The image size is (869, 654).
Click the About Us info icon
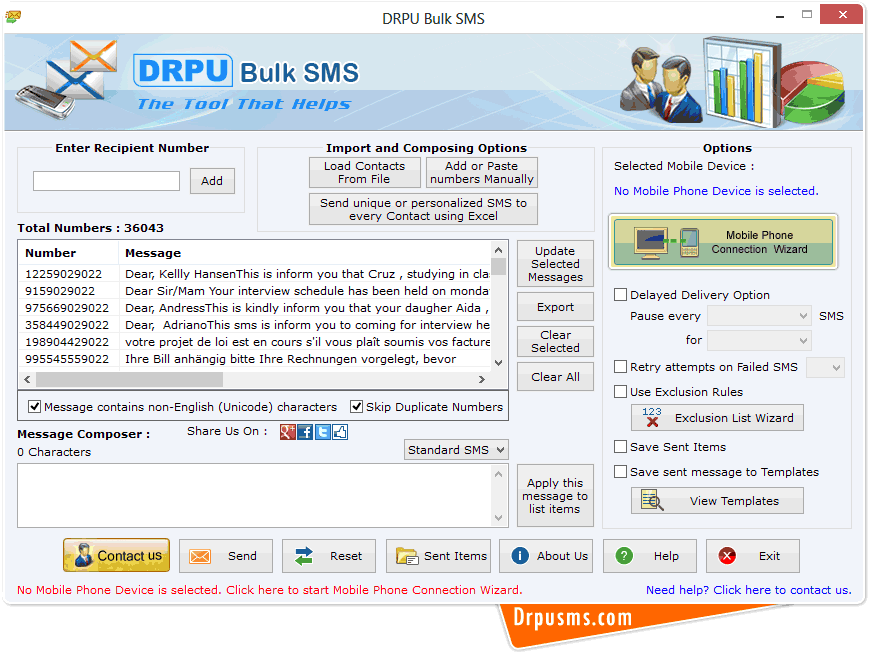click(520, 555)
